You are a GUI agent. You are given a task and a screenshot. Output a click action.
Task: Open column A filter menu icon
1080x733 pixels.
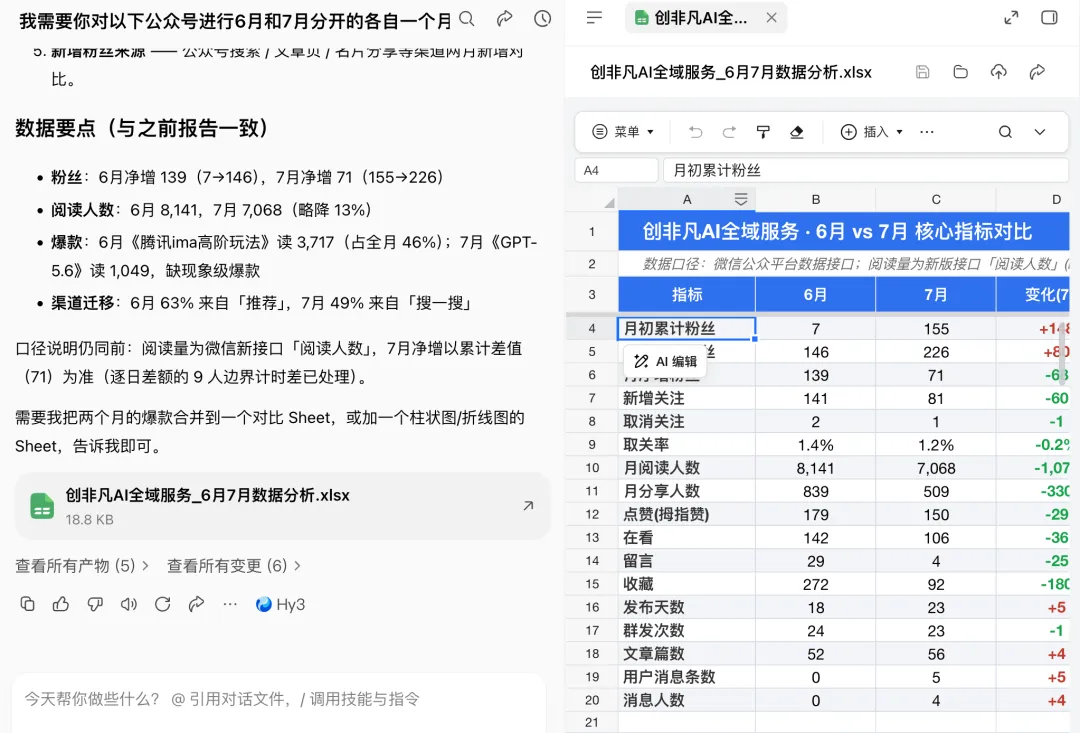[x=740, y=199]
